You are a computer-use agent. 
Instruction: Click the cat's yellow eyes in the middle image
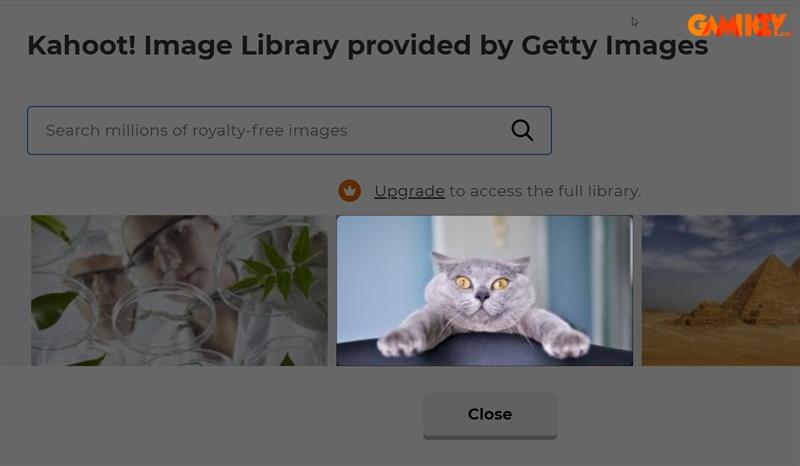[482, 283]
